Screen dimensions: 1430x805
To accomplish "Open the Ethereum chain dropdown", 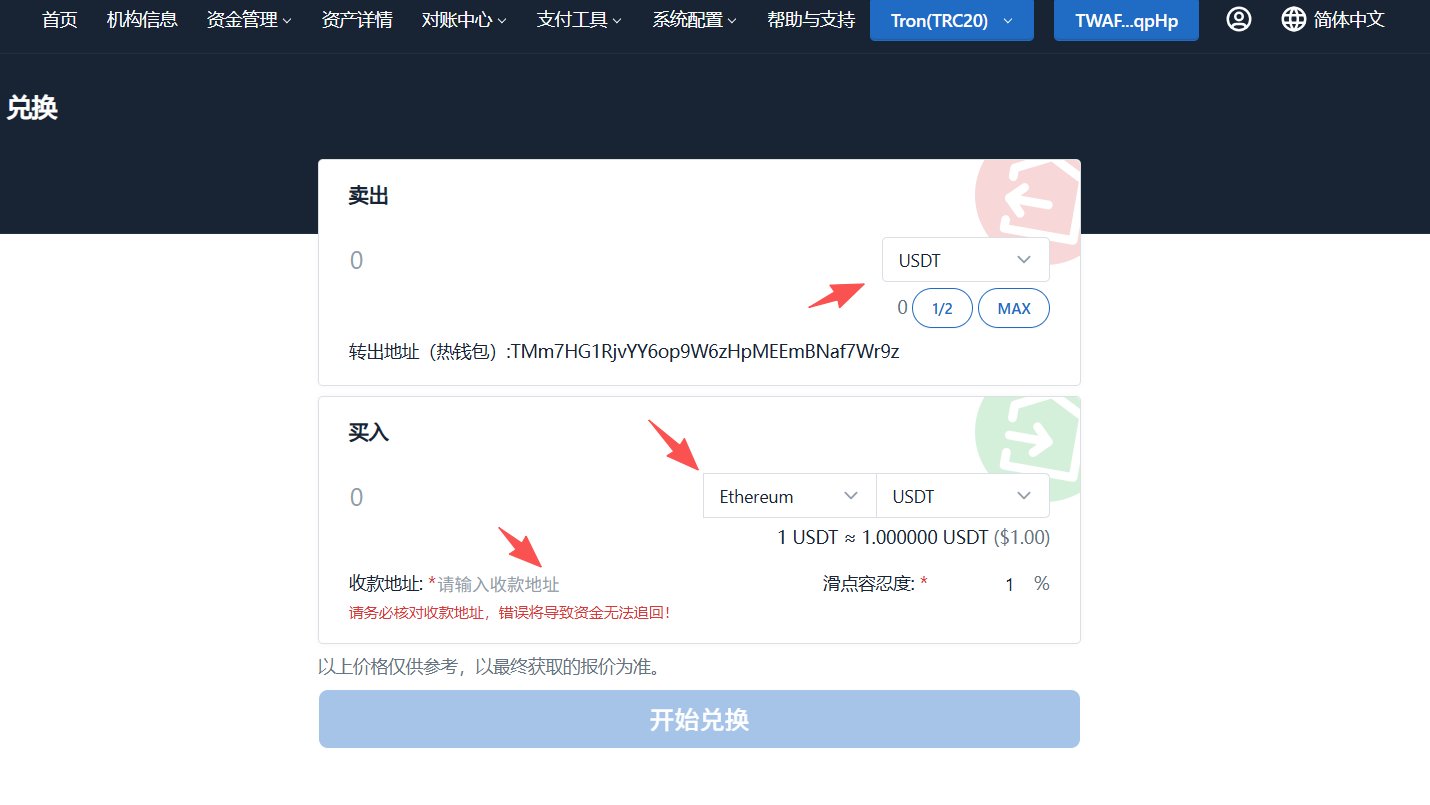I will point(788,495).
